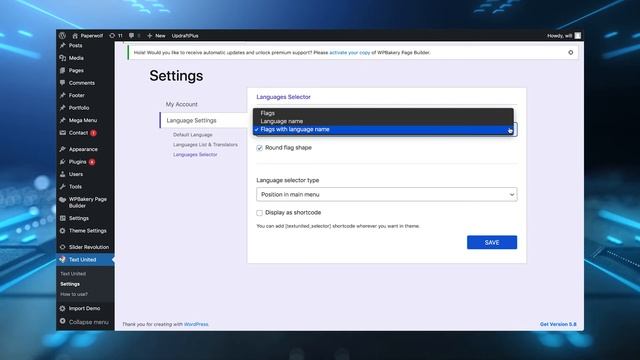The width and height of the screenshot is (640, 360).
Task: Open the Paperwolf site home icon
Action: pos(75,36)
